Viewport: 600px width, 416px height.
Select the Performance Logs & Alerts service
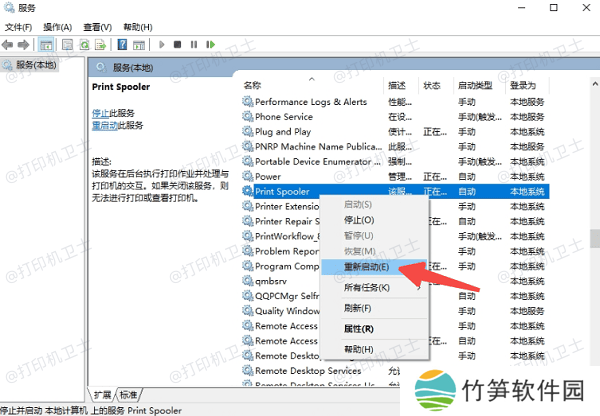click(310, 102)
